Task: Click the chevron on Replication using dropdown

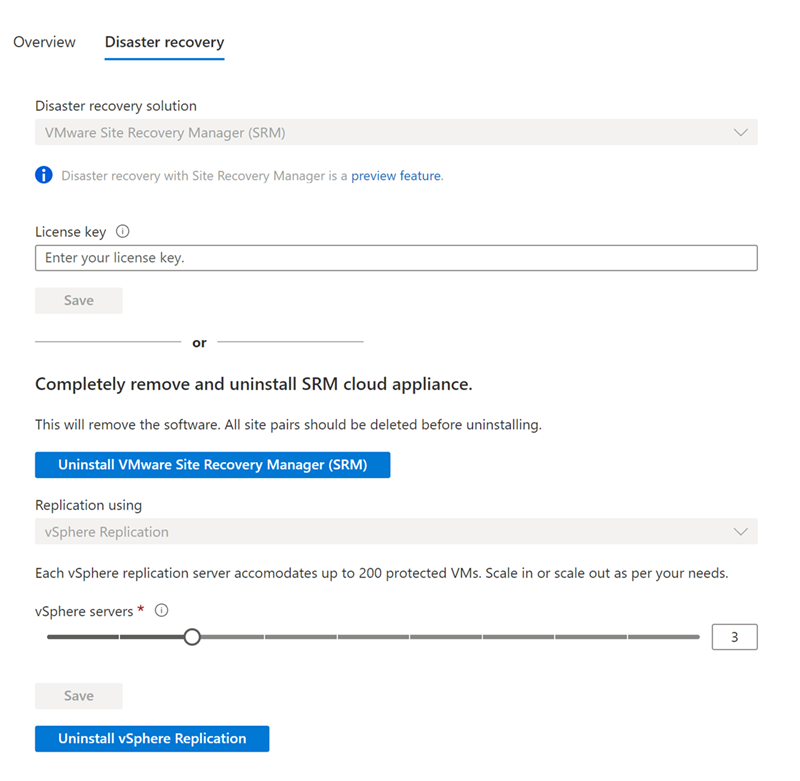Action: pyautogui.click(x=740, y=532)
